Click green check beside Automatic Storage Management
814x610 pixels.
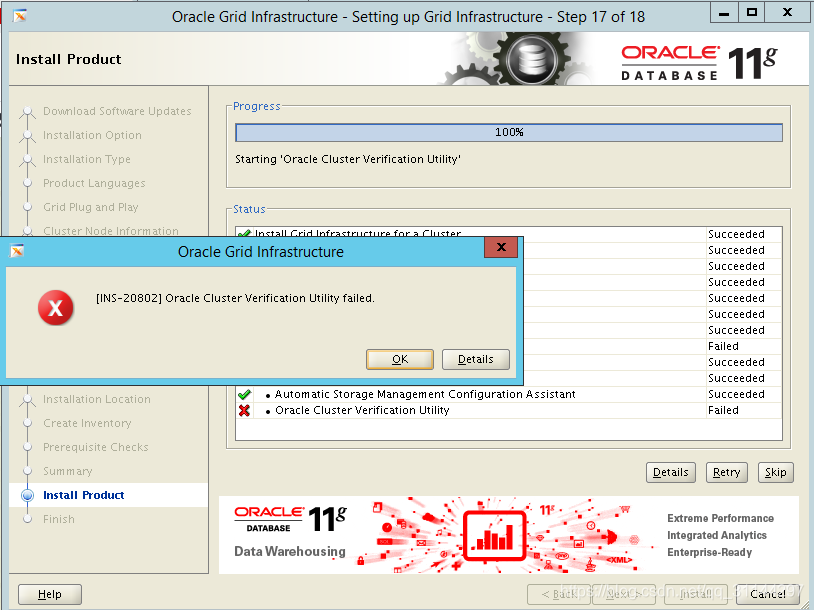(x=244, y=394)
